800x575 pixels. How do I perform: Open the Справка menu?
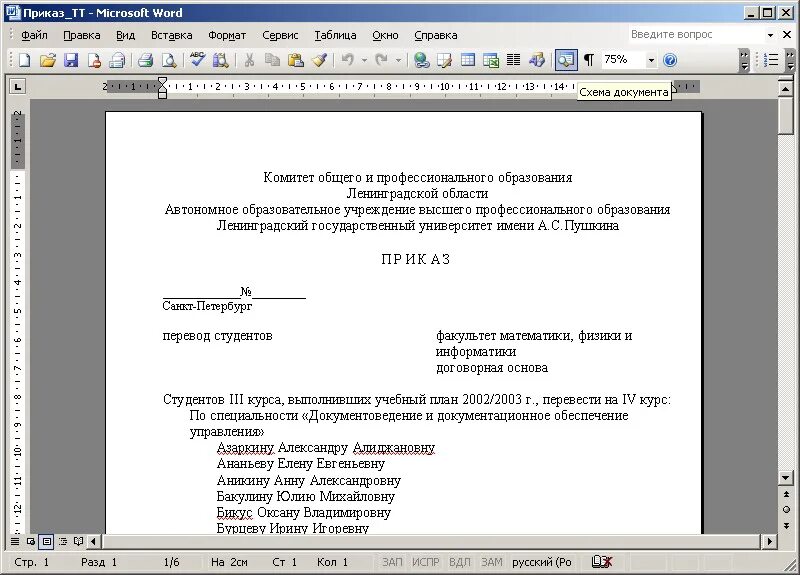pyautogui.click(x=436, y=35)
